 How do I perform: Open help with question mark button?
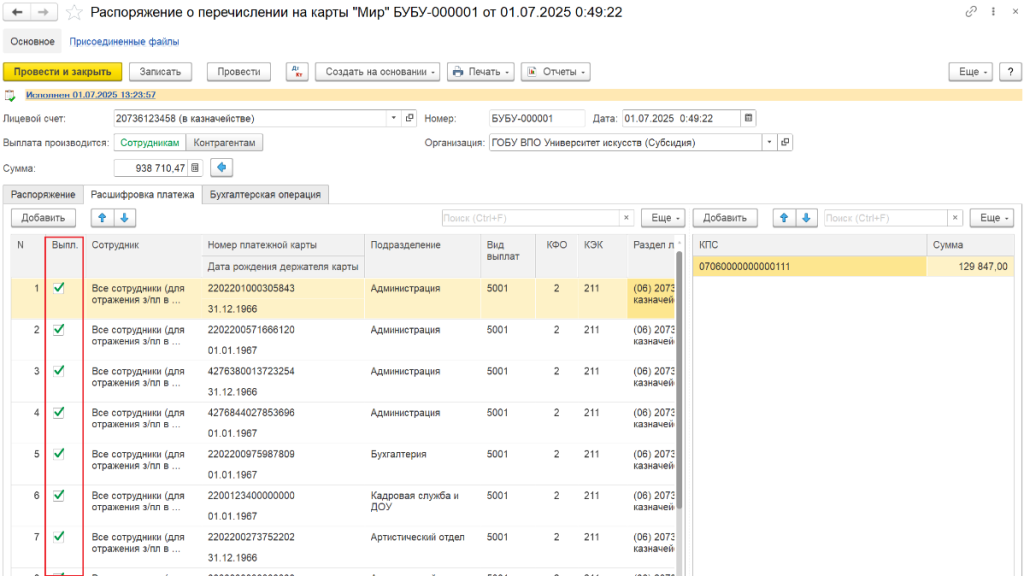1010,72
